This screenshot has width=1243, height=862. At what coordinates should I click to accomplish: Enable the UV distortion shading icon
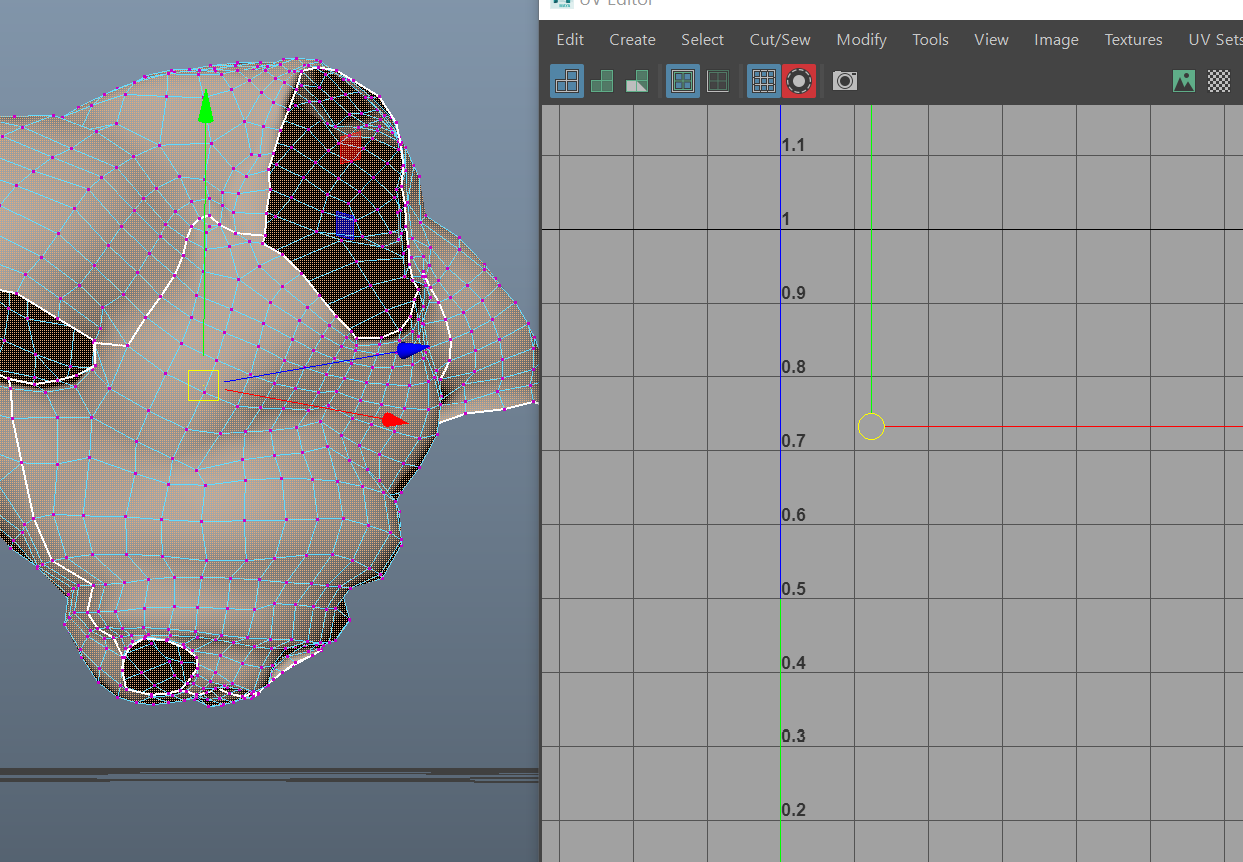point(637,81)
